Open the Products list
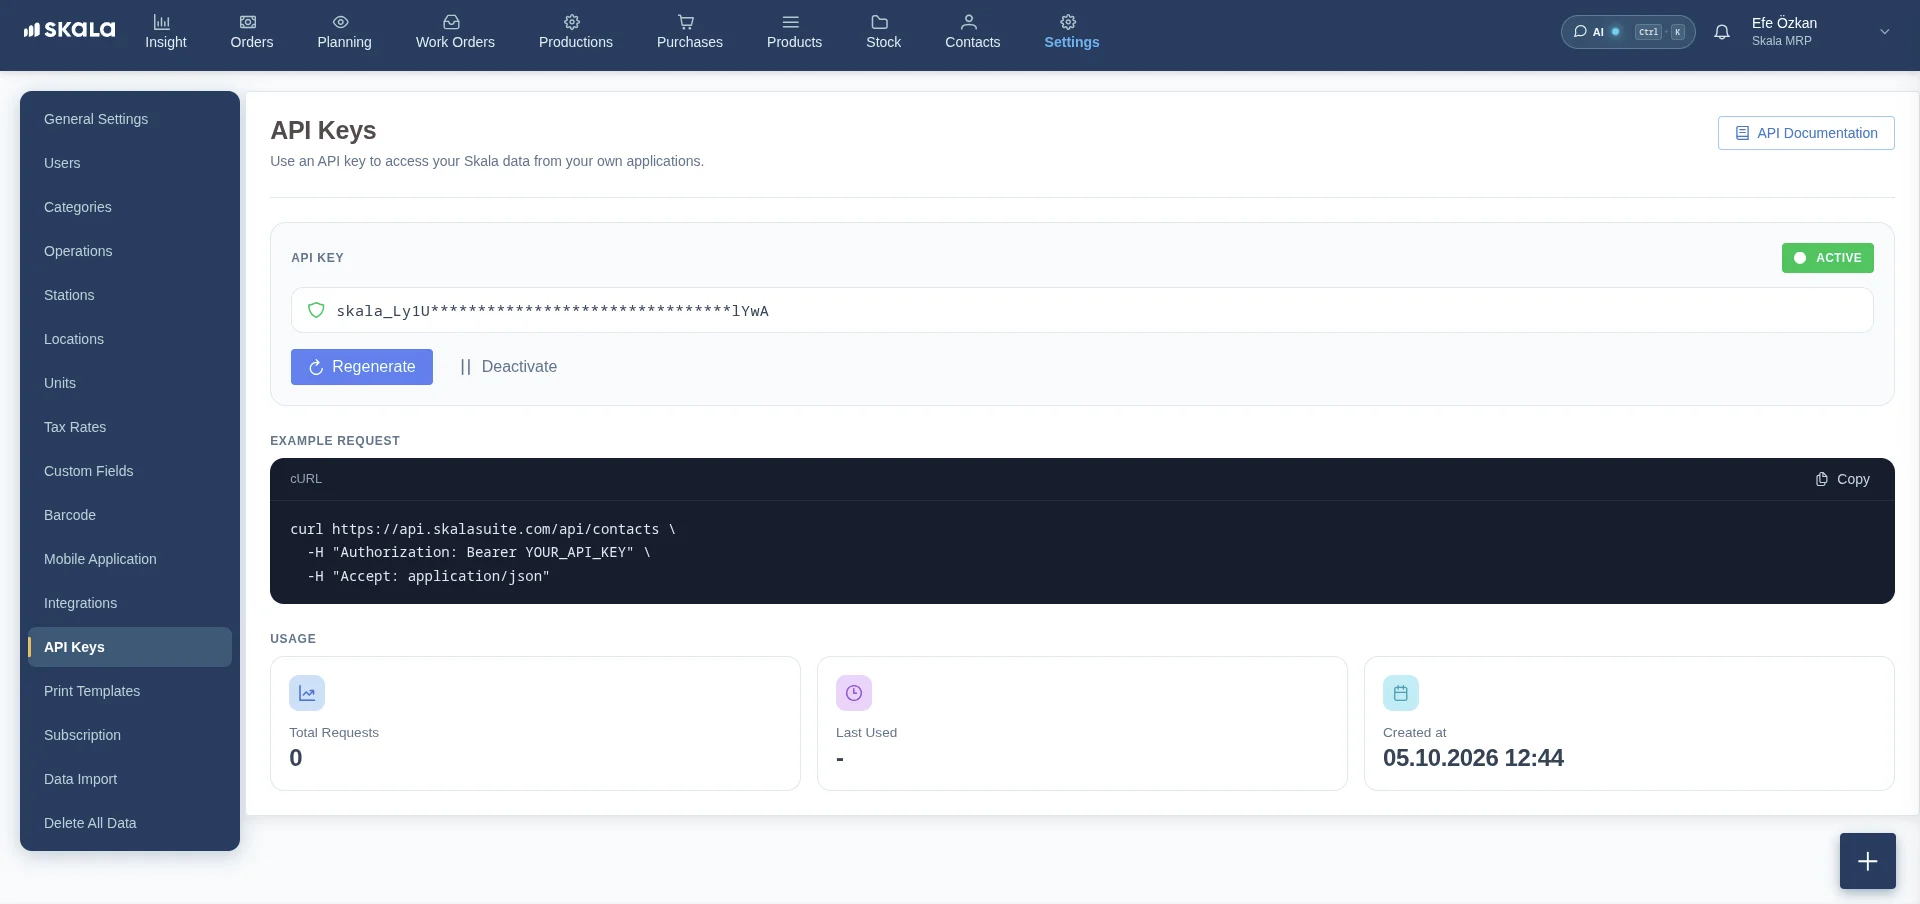Viewport: 1920px width, 904px height. pyautogui.click(x=794, y=32)
